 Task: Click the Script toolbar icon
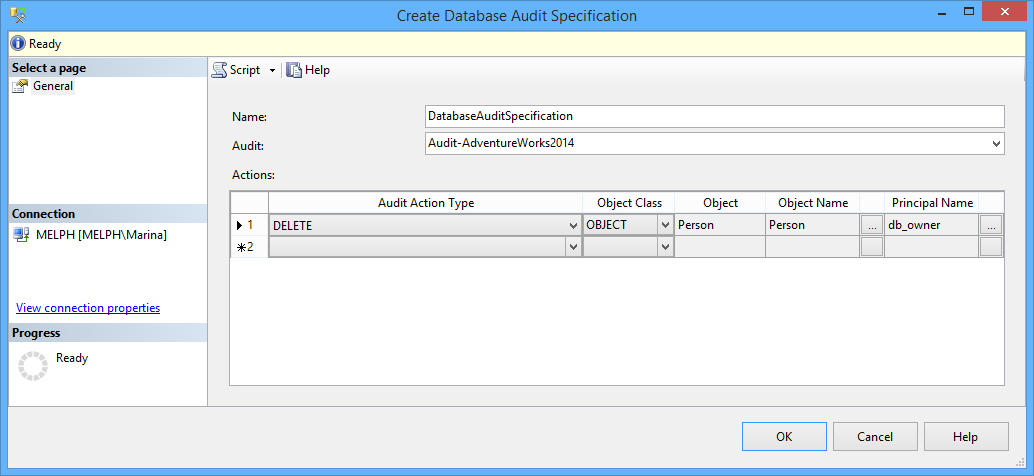[x=219, y=70]
